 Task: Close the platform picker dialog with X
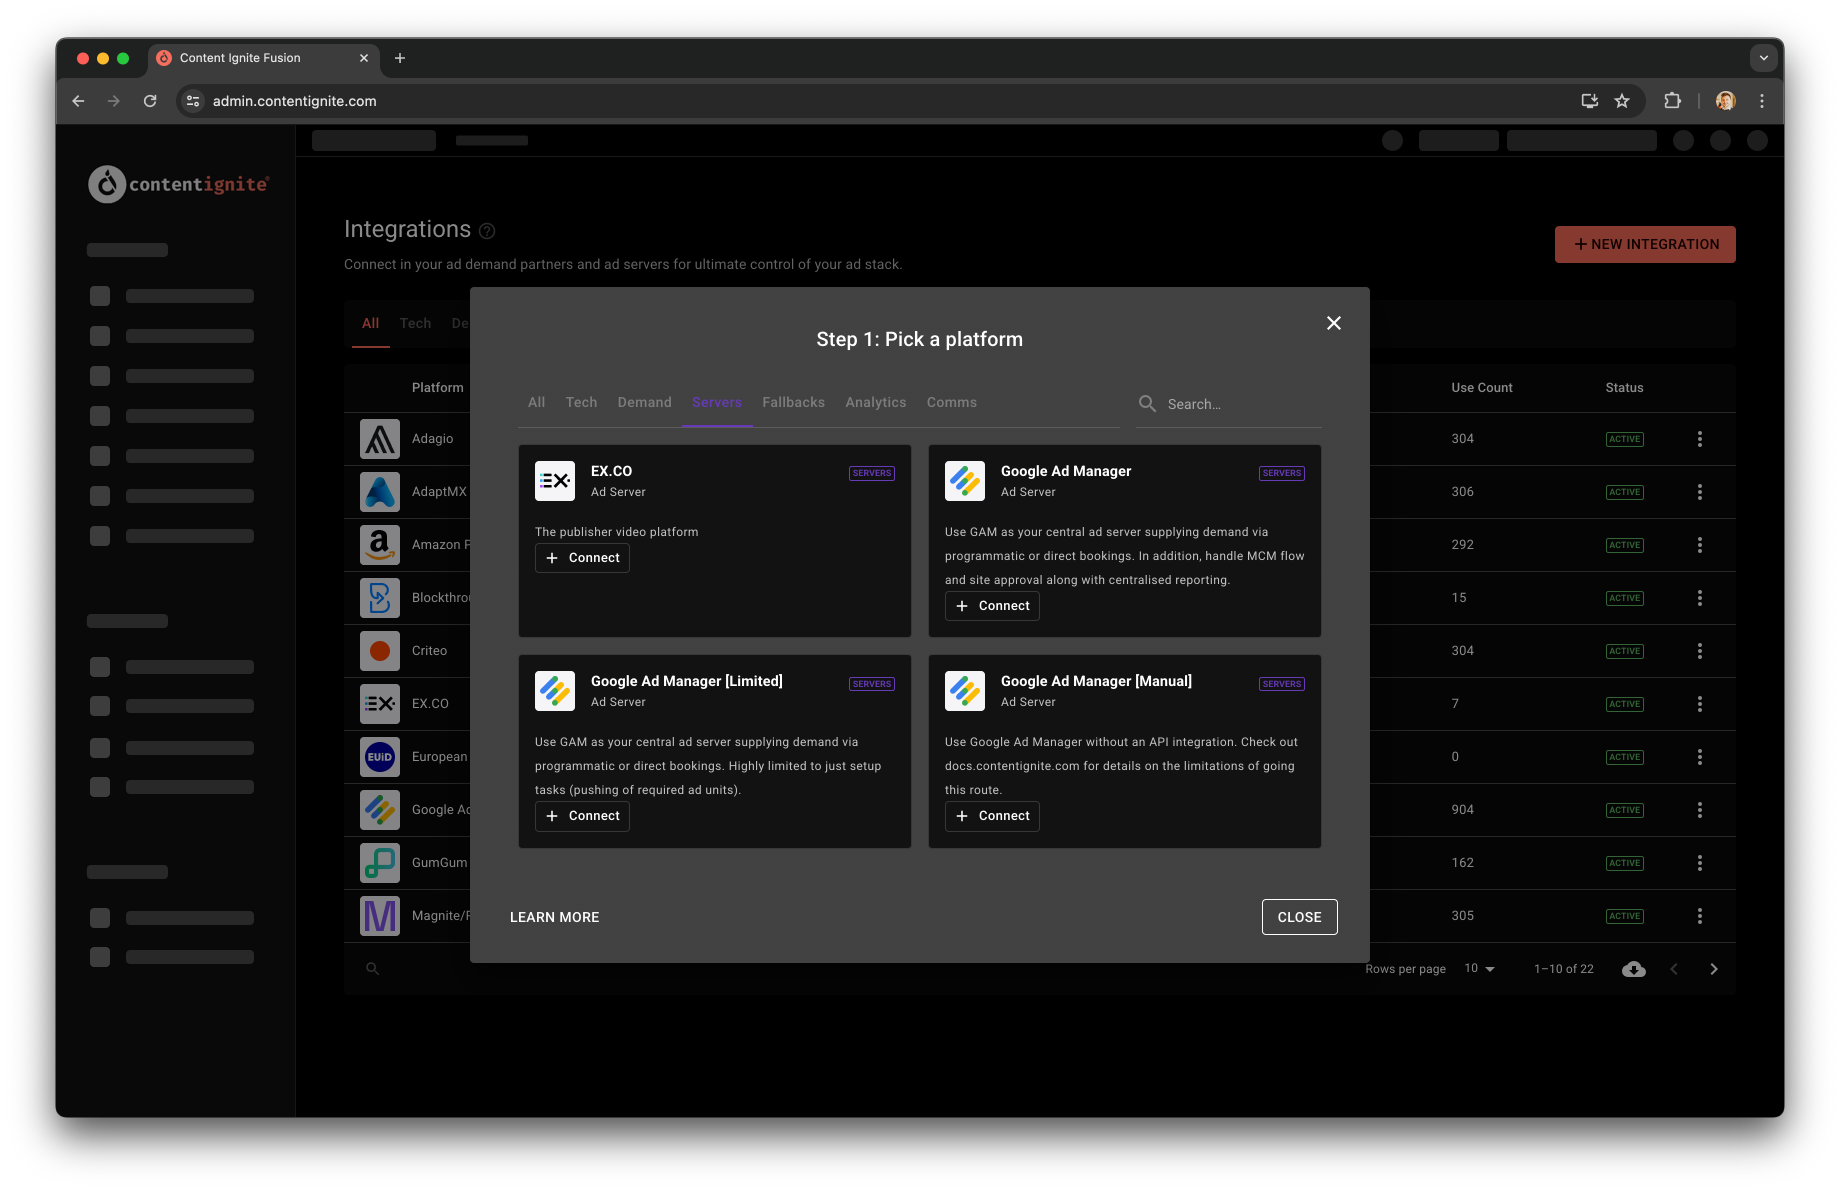click(x=1333, y=323)
